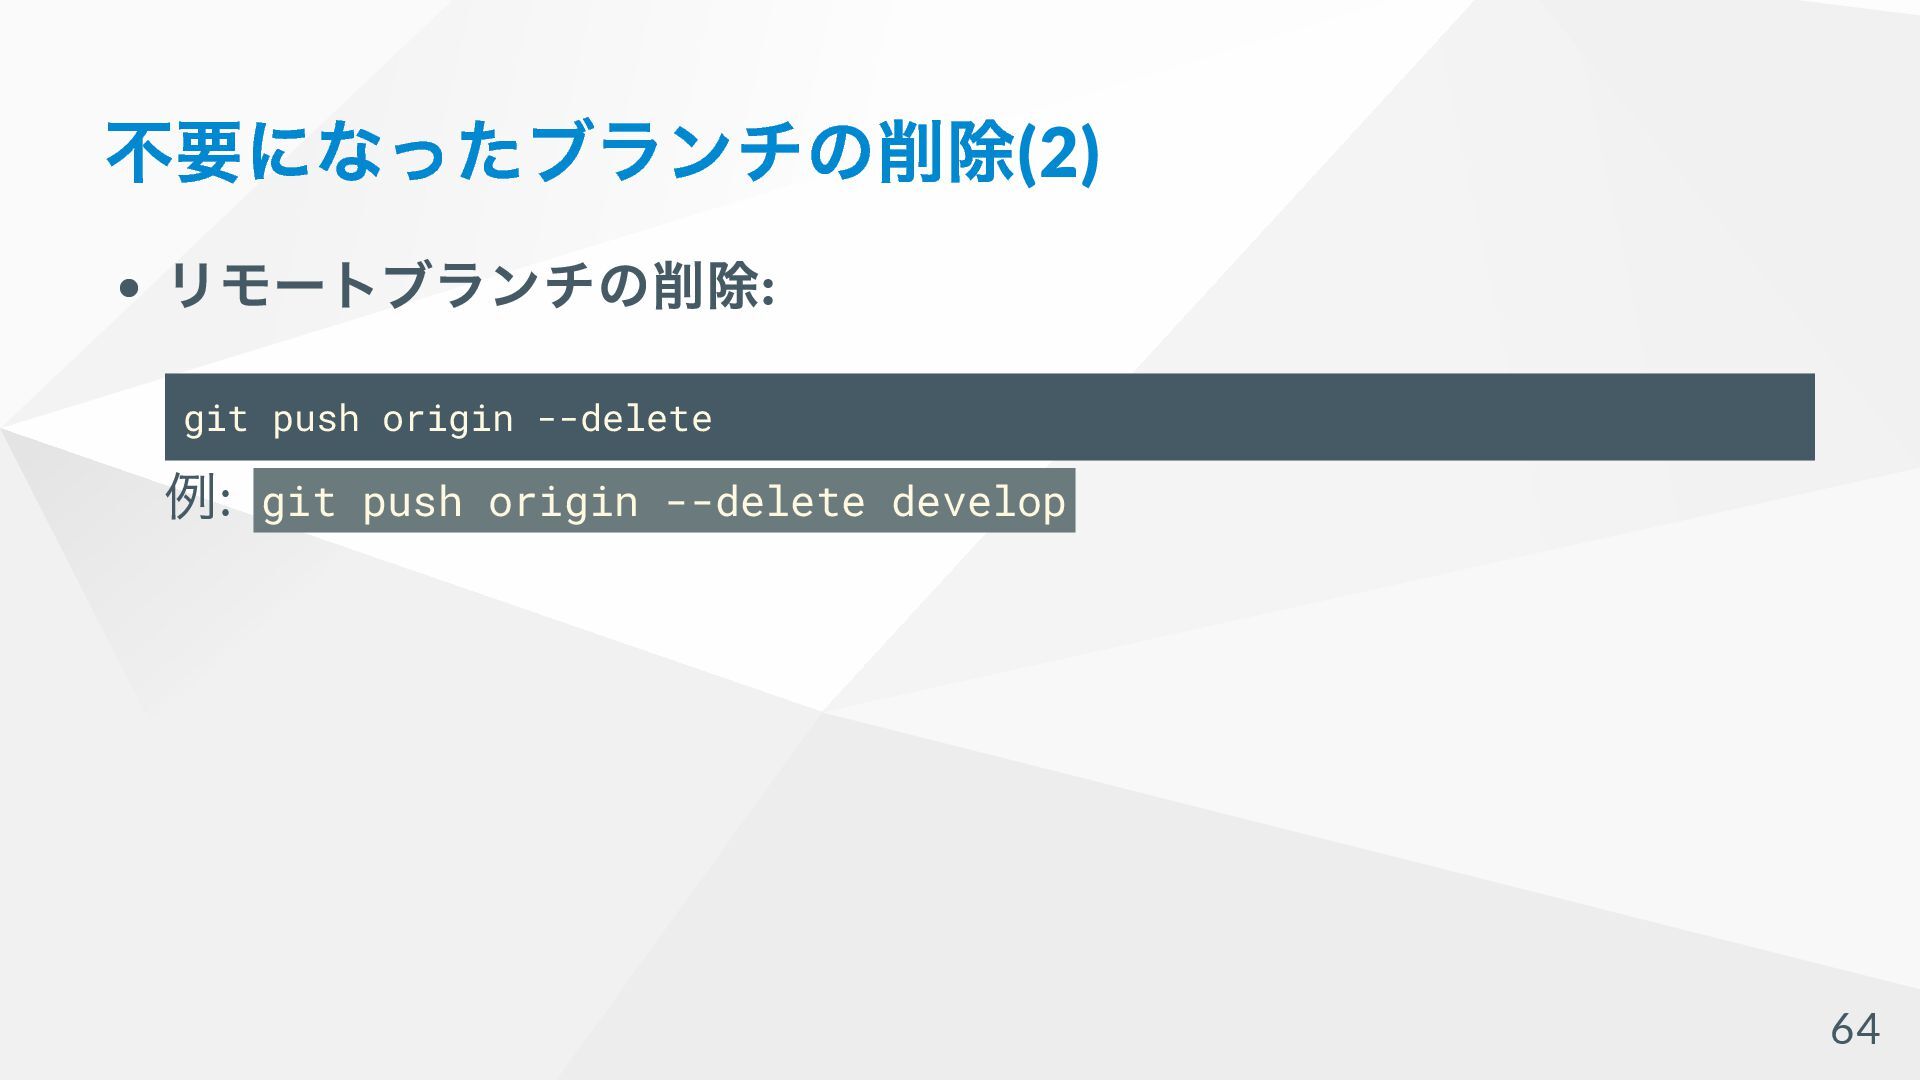Click '--delete' in the dark code block
The height and width of the screenshot is (1080, 1920).
click(x=624, y=418)
